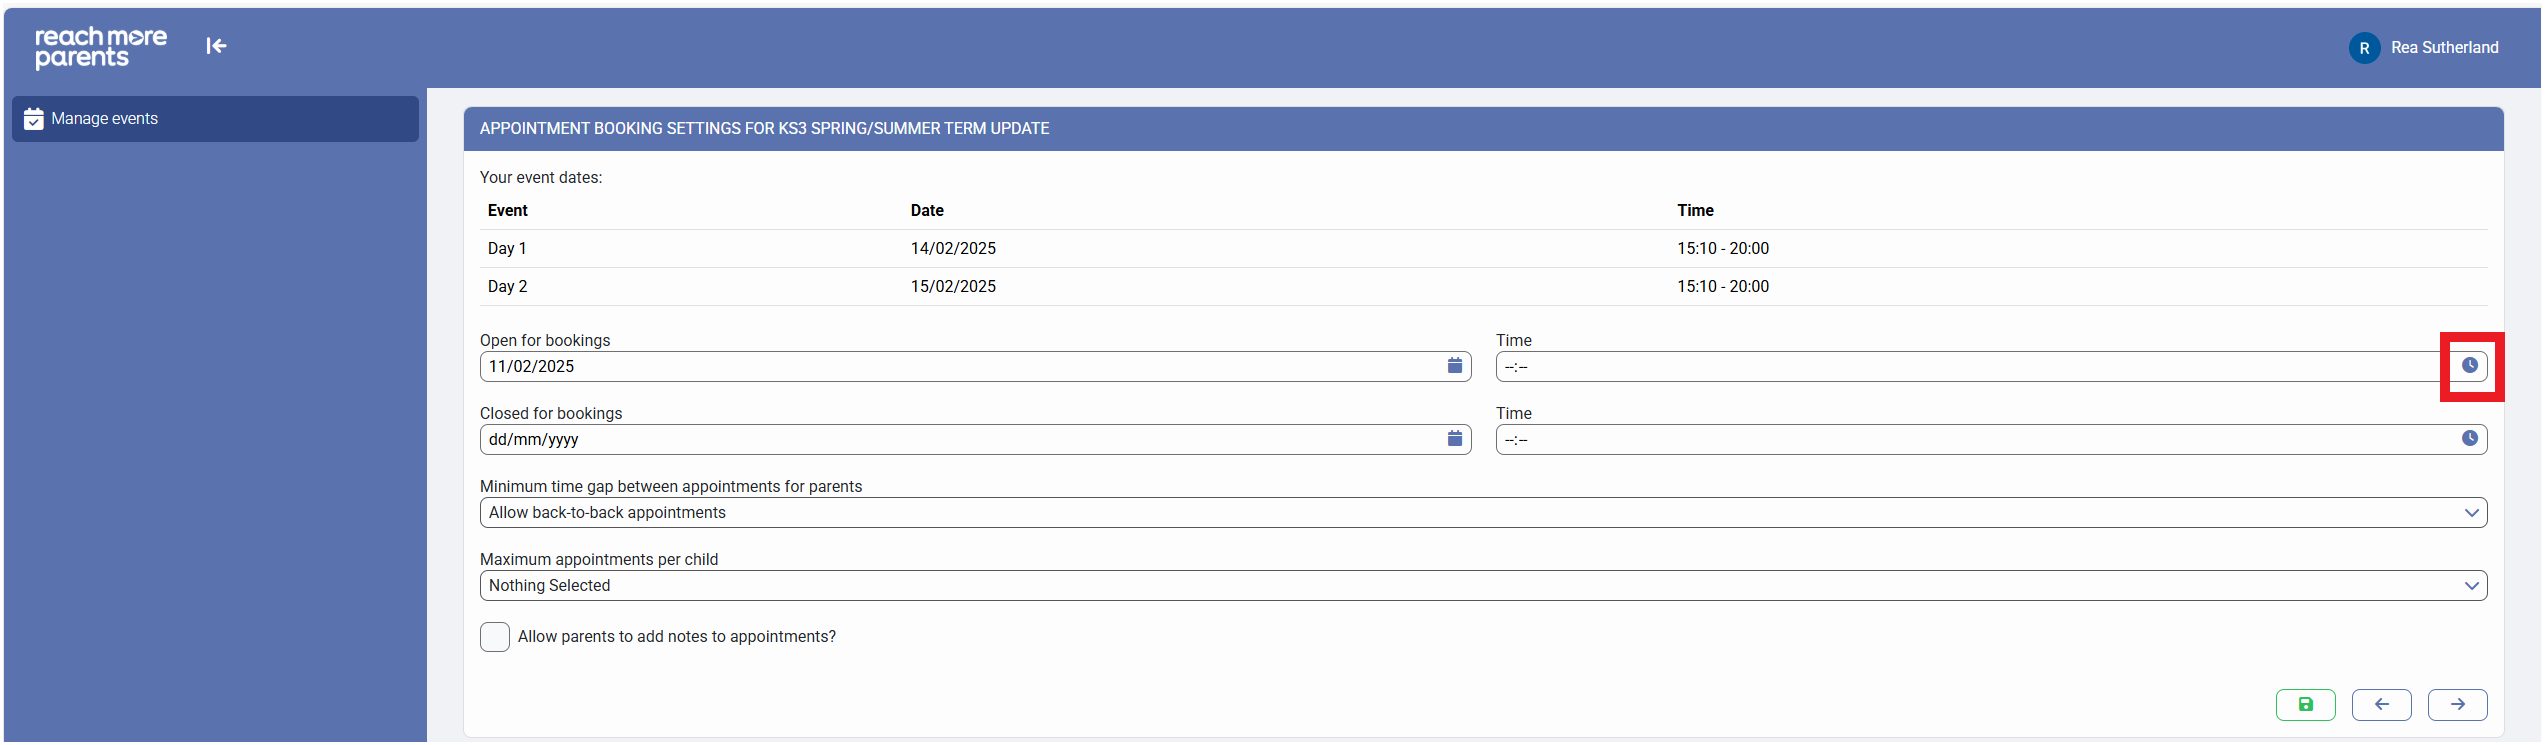Proceed with the right arrow button
2545x745 pixels.
[2457, 705]
